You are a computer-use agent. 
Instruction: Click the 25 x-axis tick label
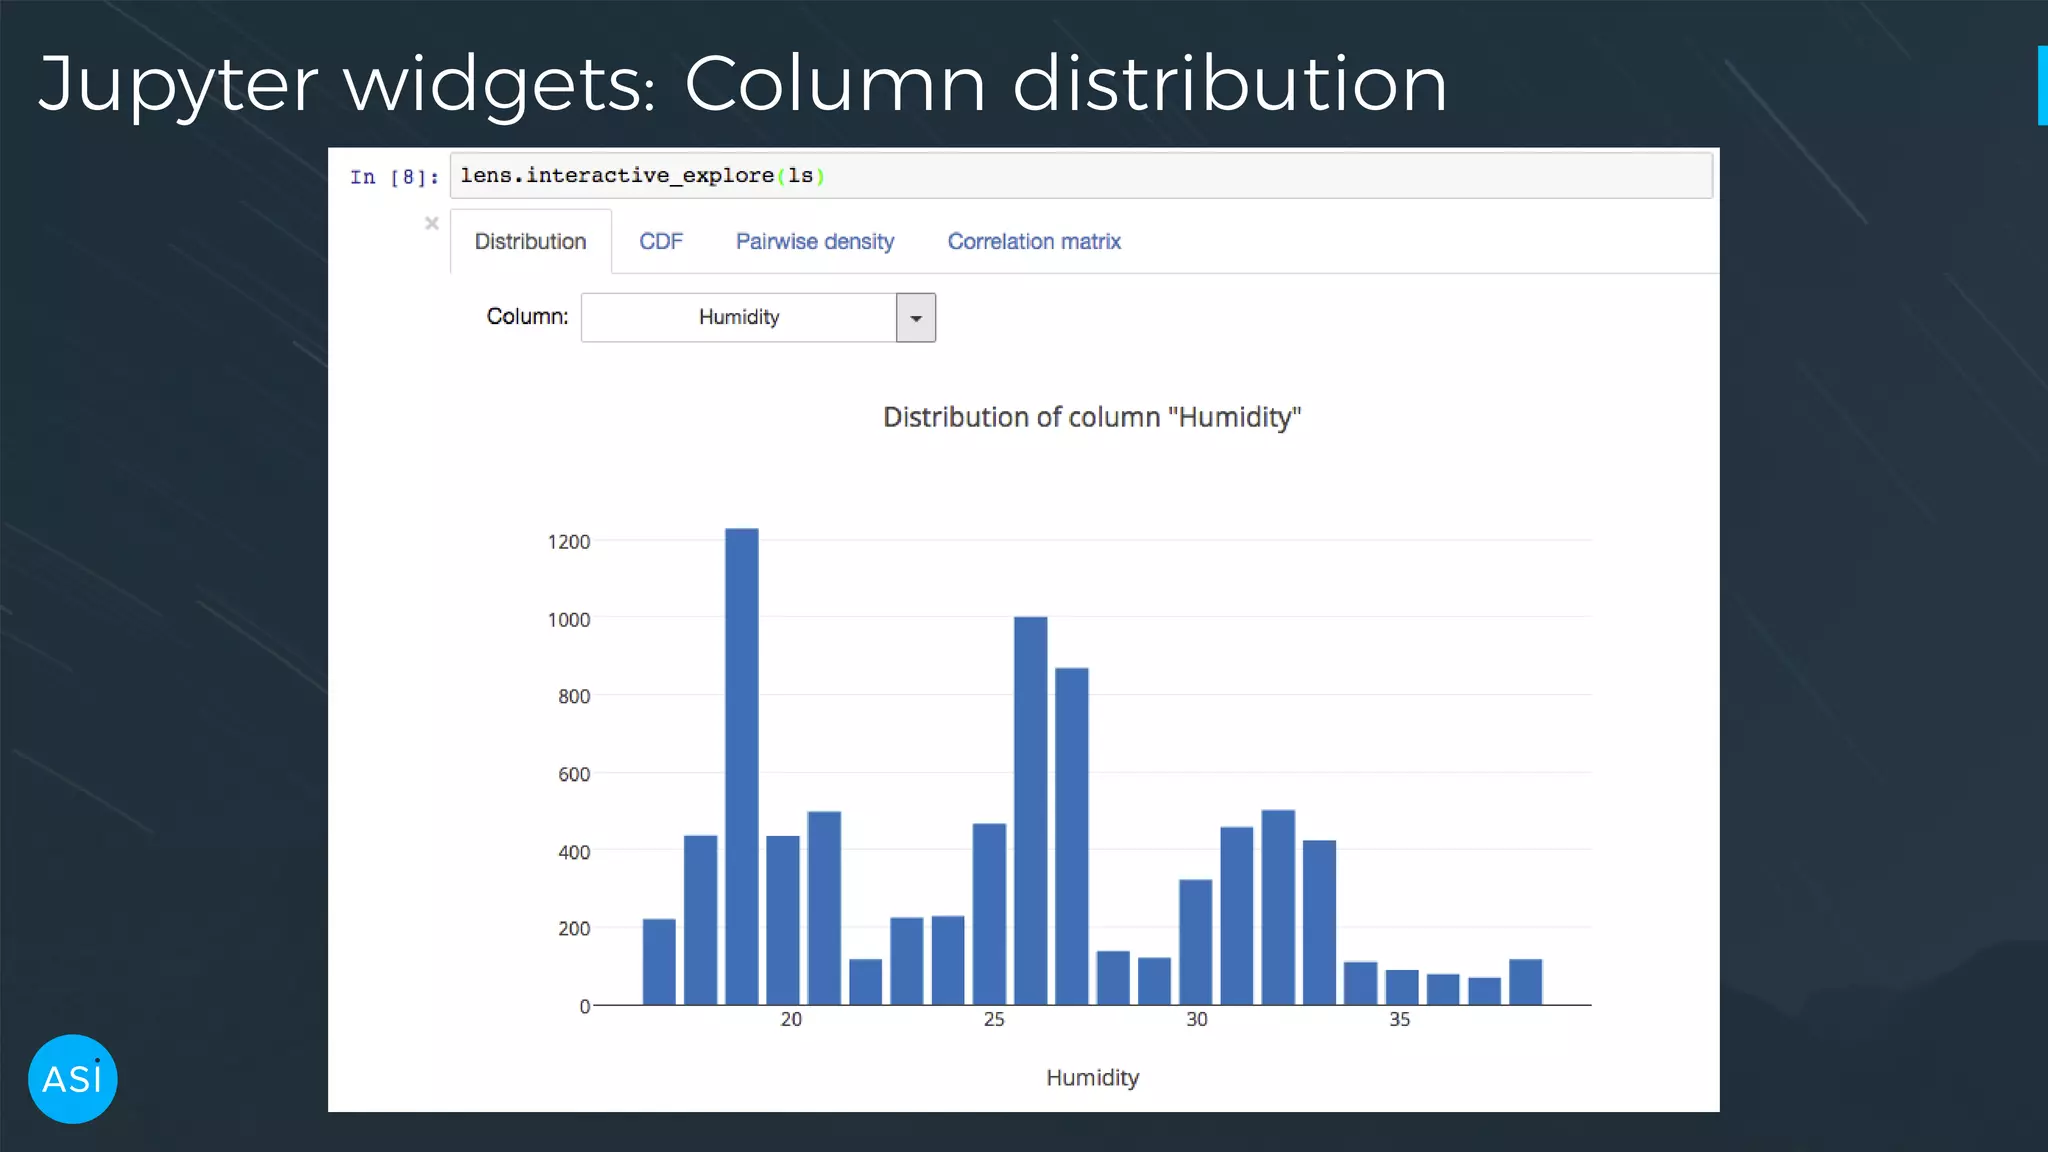coord(994,1019)
